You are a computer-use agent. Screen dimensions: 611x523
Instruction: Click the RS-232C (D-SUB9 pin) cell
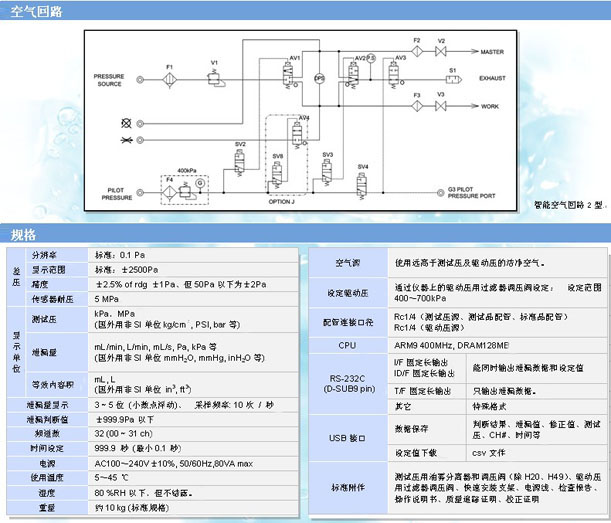[347, 383]
